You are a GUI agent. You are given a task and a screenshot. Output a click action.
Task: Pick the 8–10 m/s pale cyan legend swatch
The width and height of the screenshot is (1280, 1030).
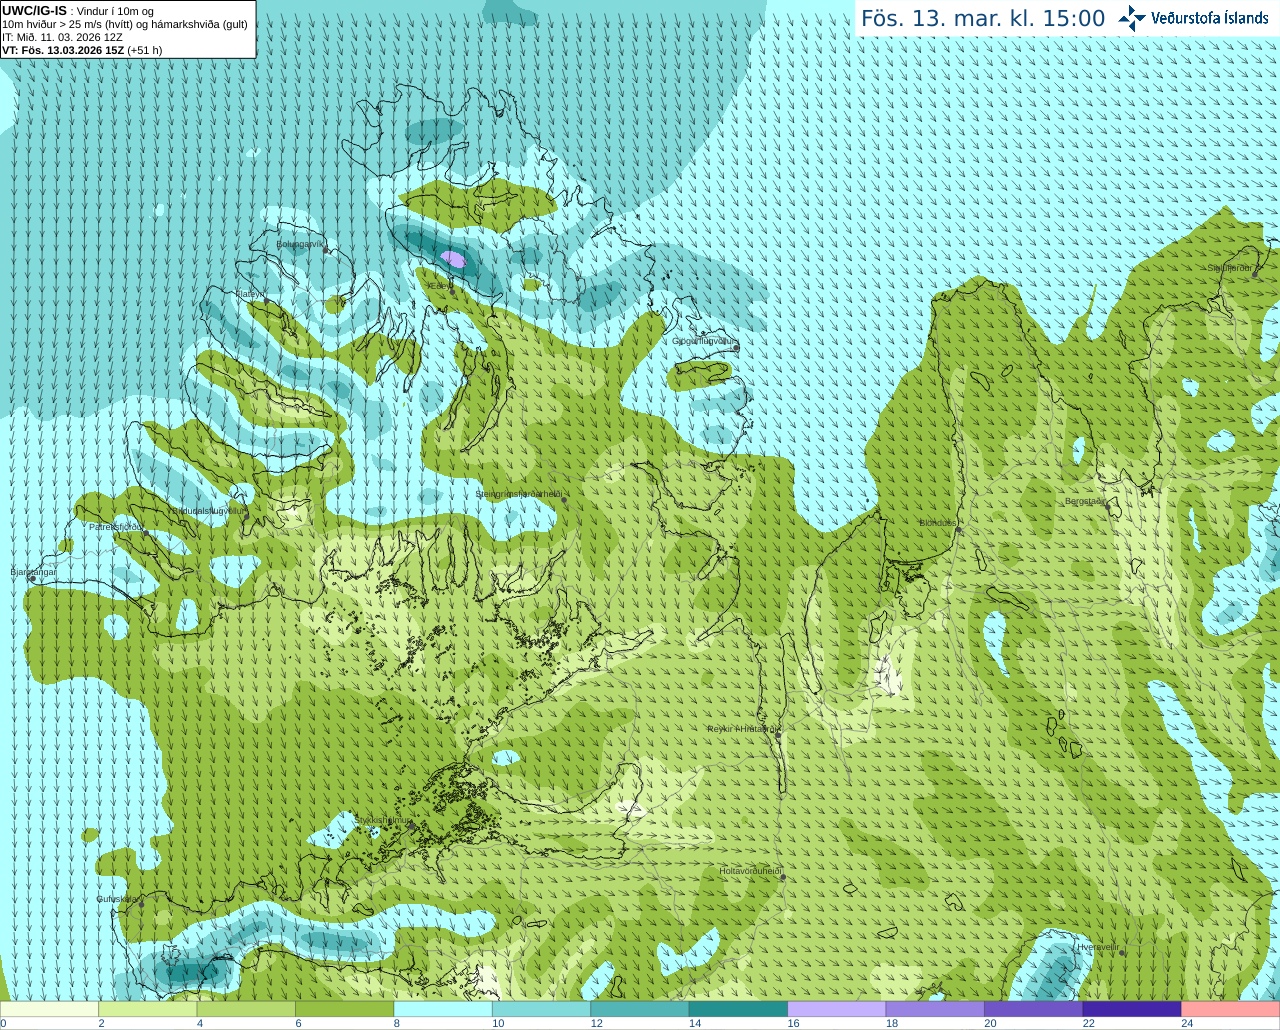pyautogui.click(x=443, y=1009)
